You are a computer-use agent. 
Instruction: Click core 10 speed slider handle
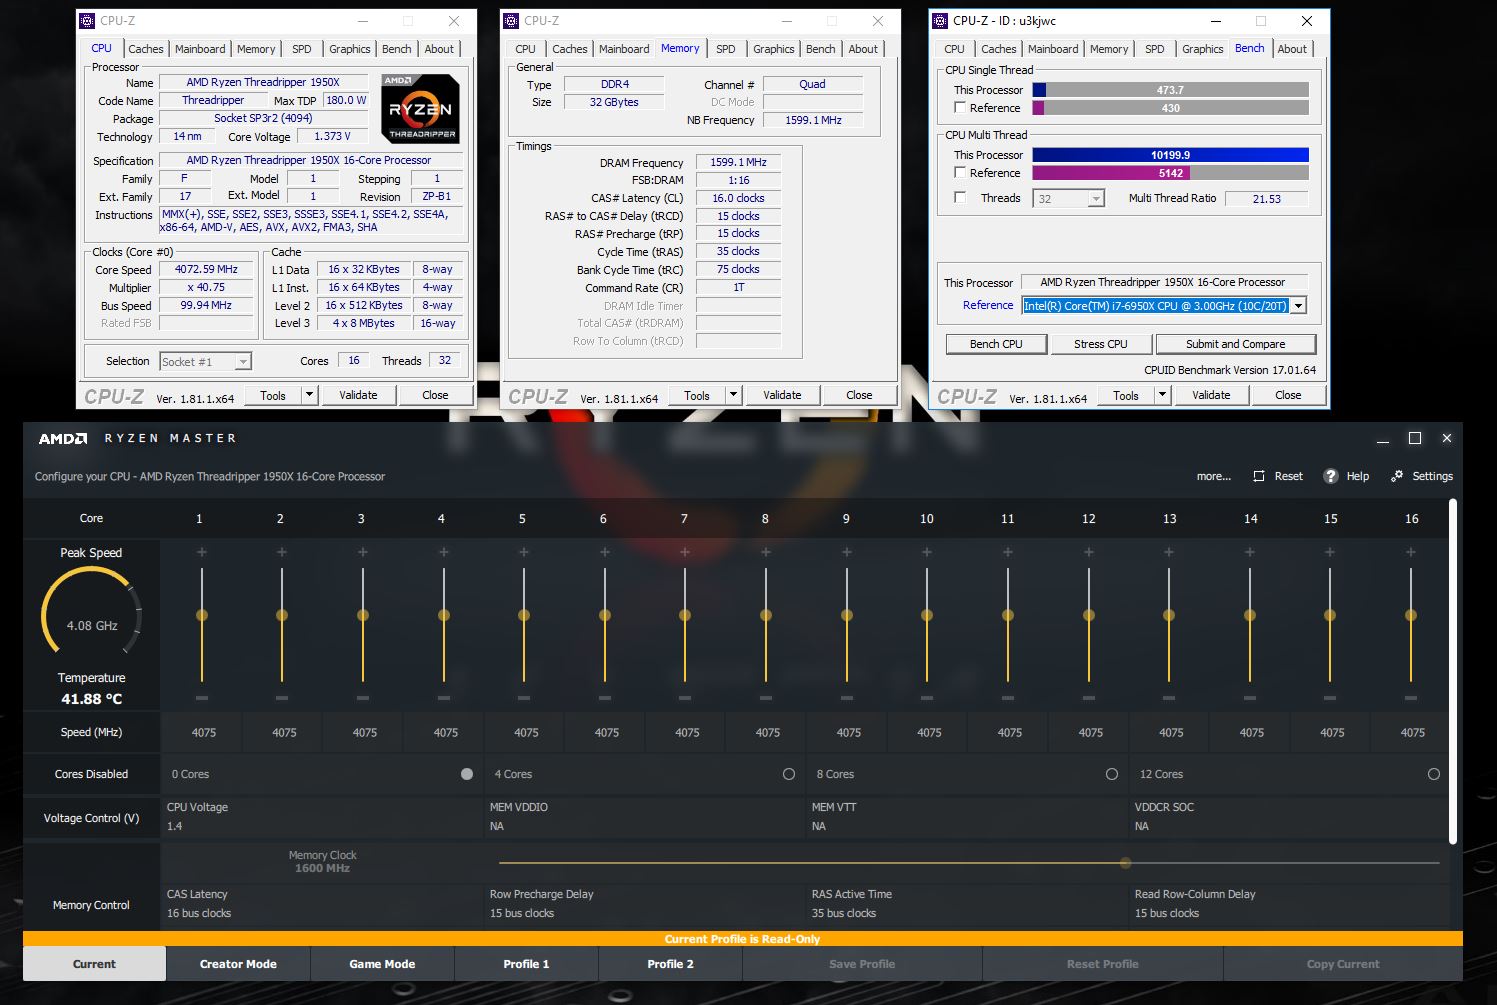click(x=927, y=615)
